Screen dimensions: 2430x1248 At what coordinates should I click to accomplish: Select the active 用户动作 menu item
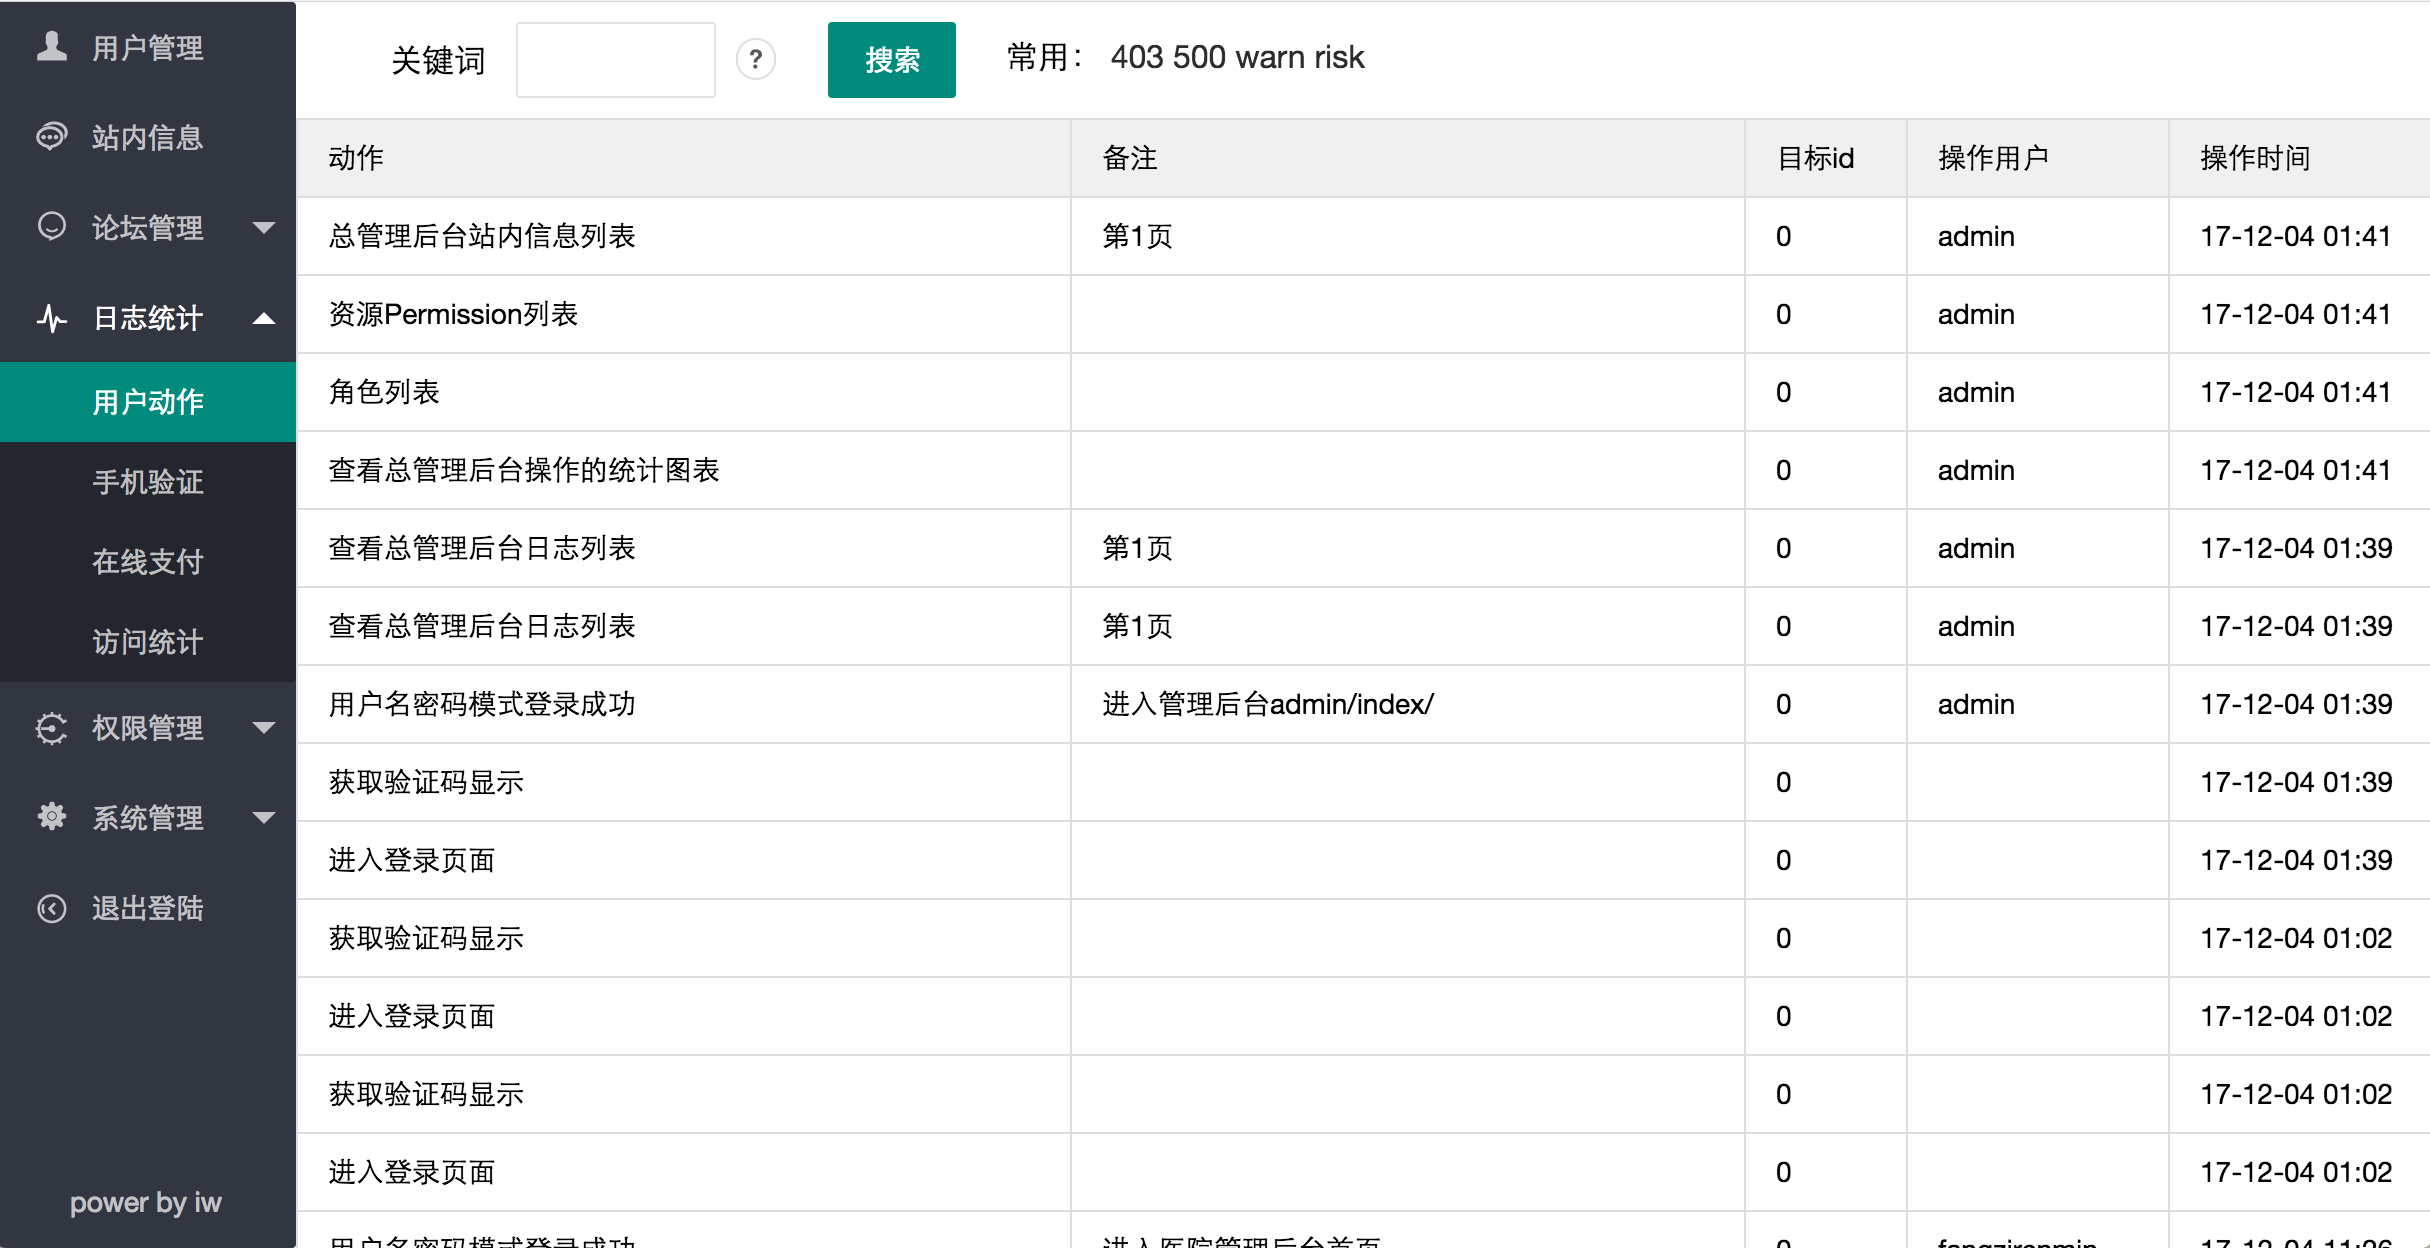tap(148, 402)
